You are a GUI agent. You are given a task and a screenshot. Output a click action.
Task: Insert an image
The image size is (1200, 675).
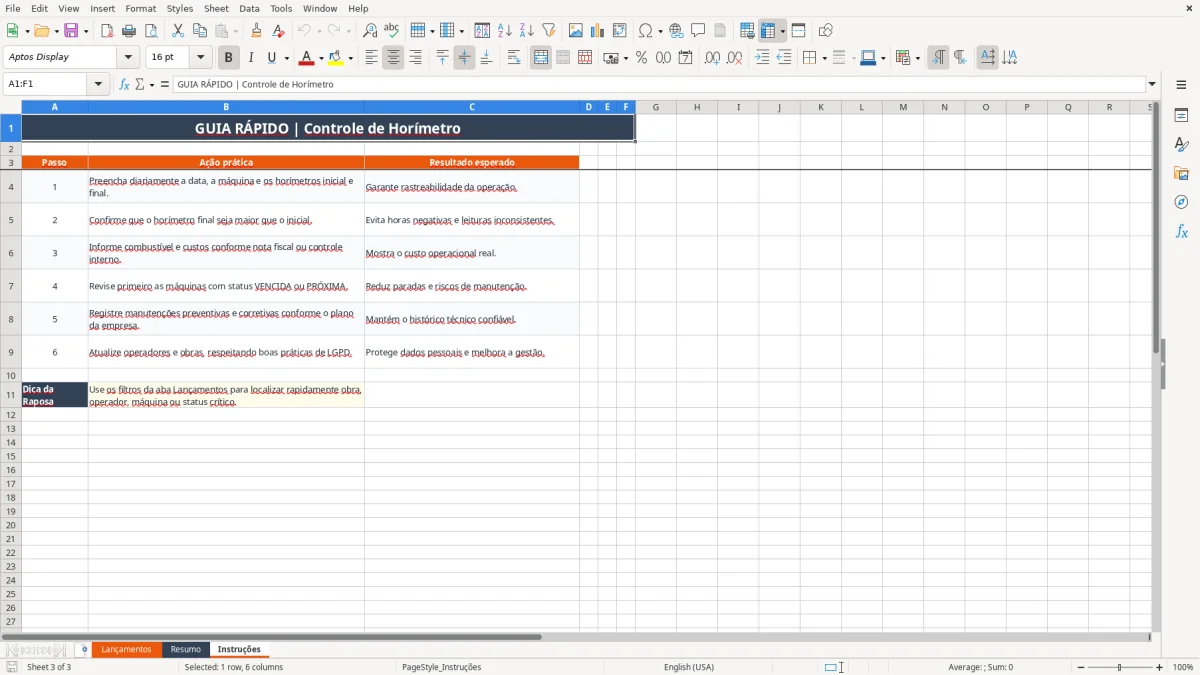pyautogui.click(x=576, y=31)
